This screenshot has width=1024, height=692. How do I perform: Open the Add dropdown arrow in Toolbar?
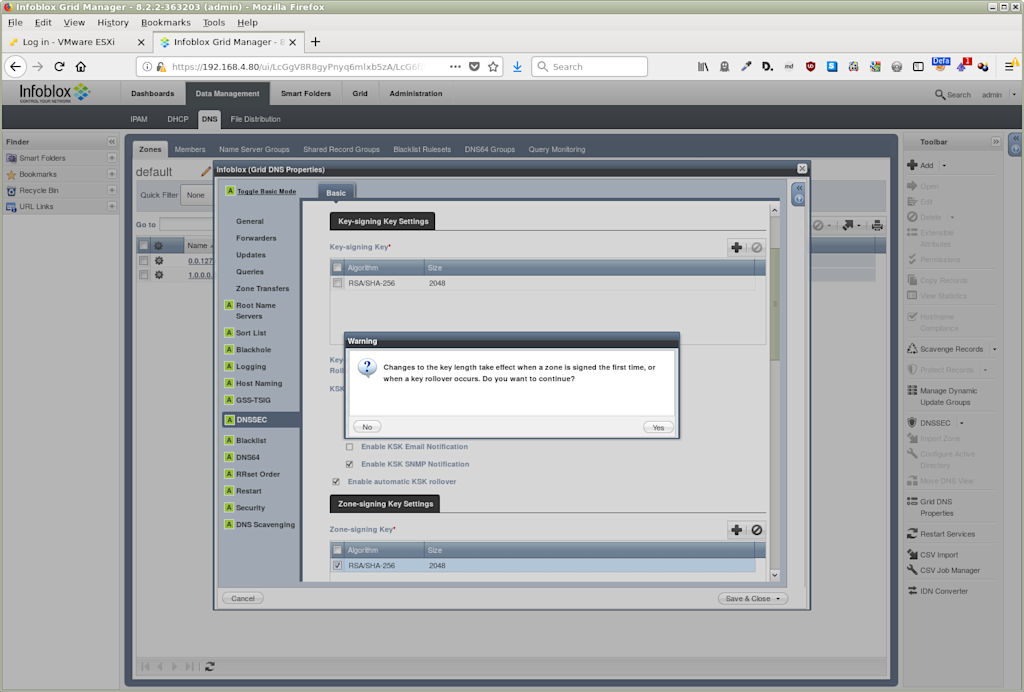click(x=944, y=166)
